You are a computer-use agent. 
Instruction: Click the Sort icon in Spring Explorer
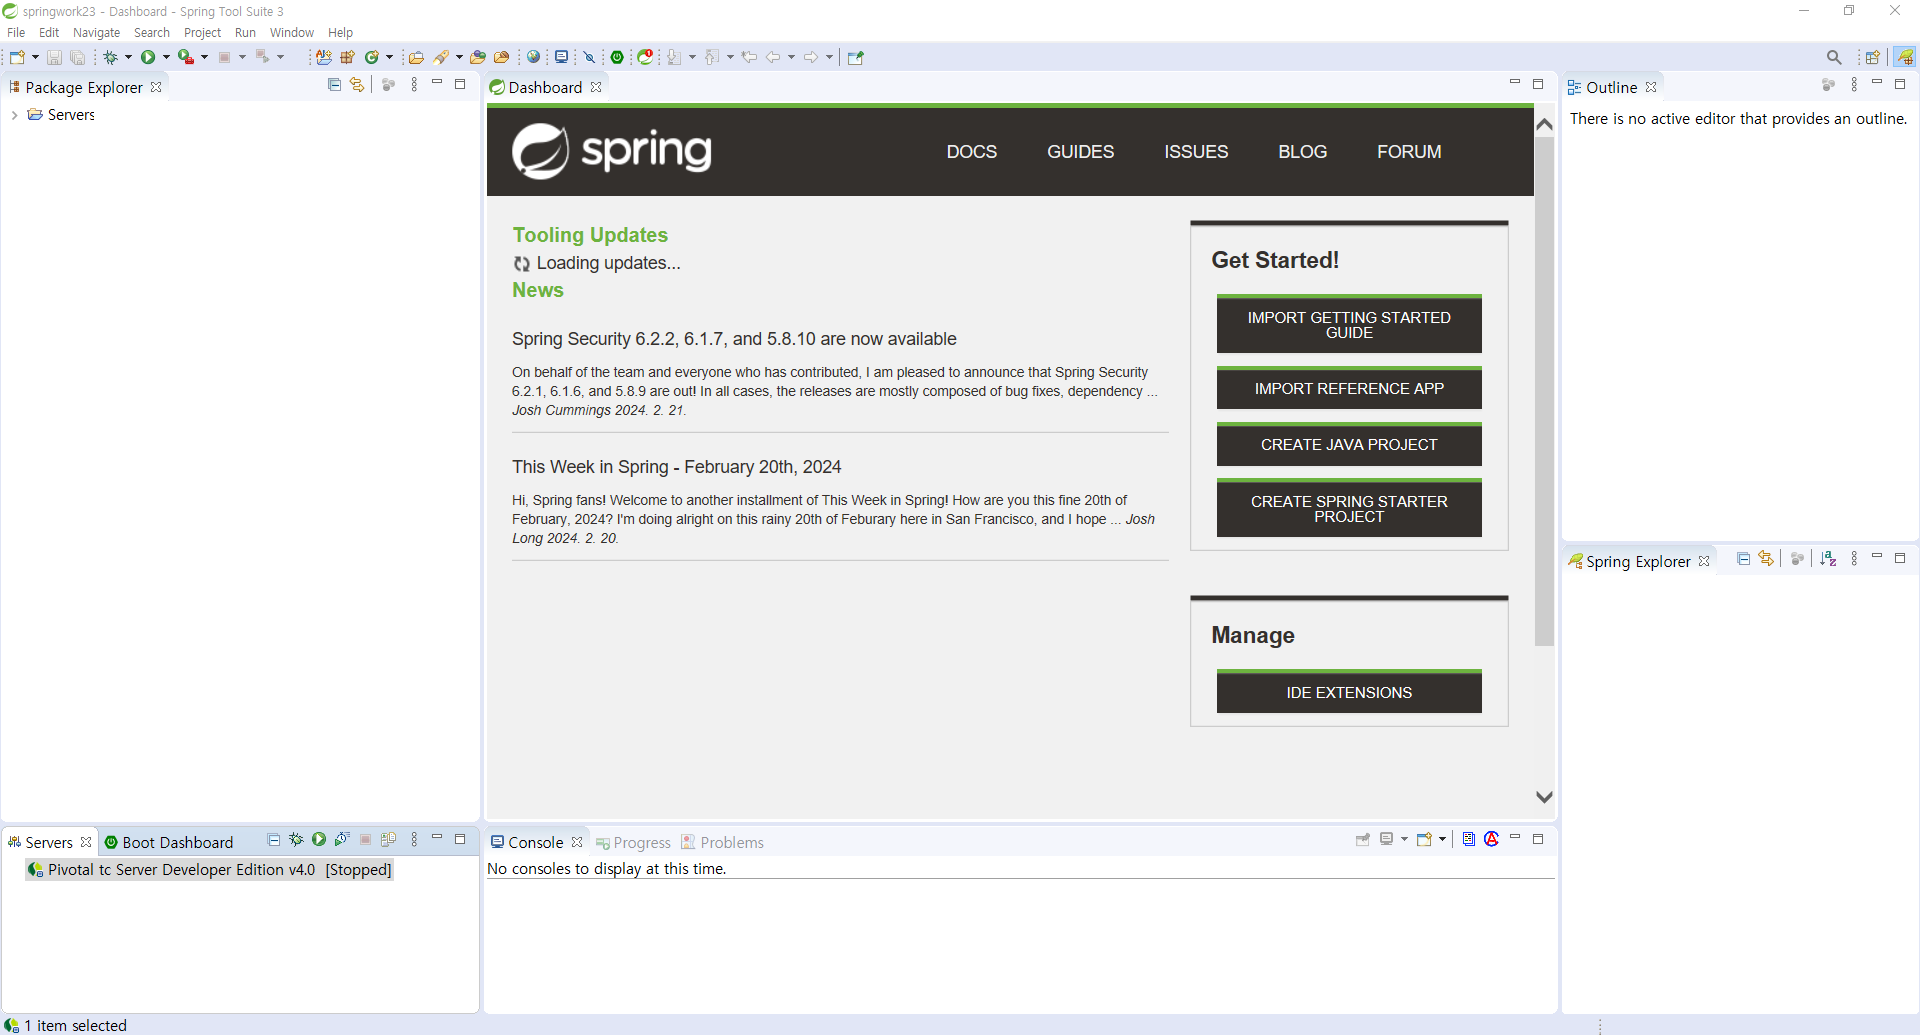pyautogui.click(x=1828, y=559)
